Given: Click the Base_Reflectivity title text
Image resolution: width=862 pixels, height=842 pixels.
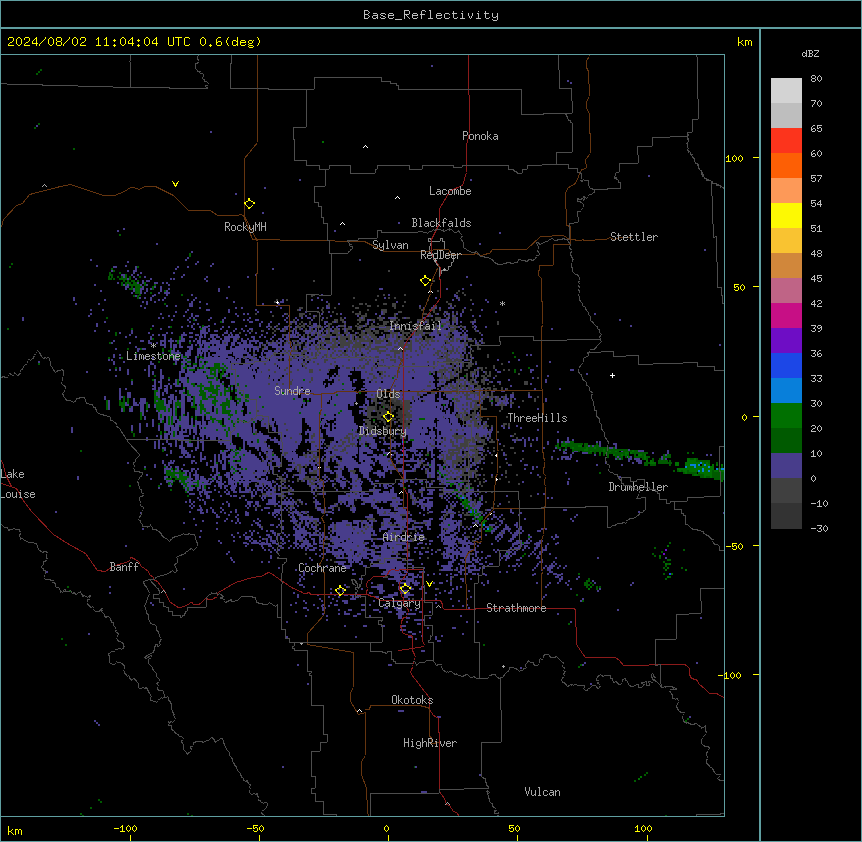Looking at the screenshot, I should coord(431,15).
